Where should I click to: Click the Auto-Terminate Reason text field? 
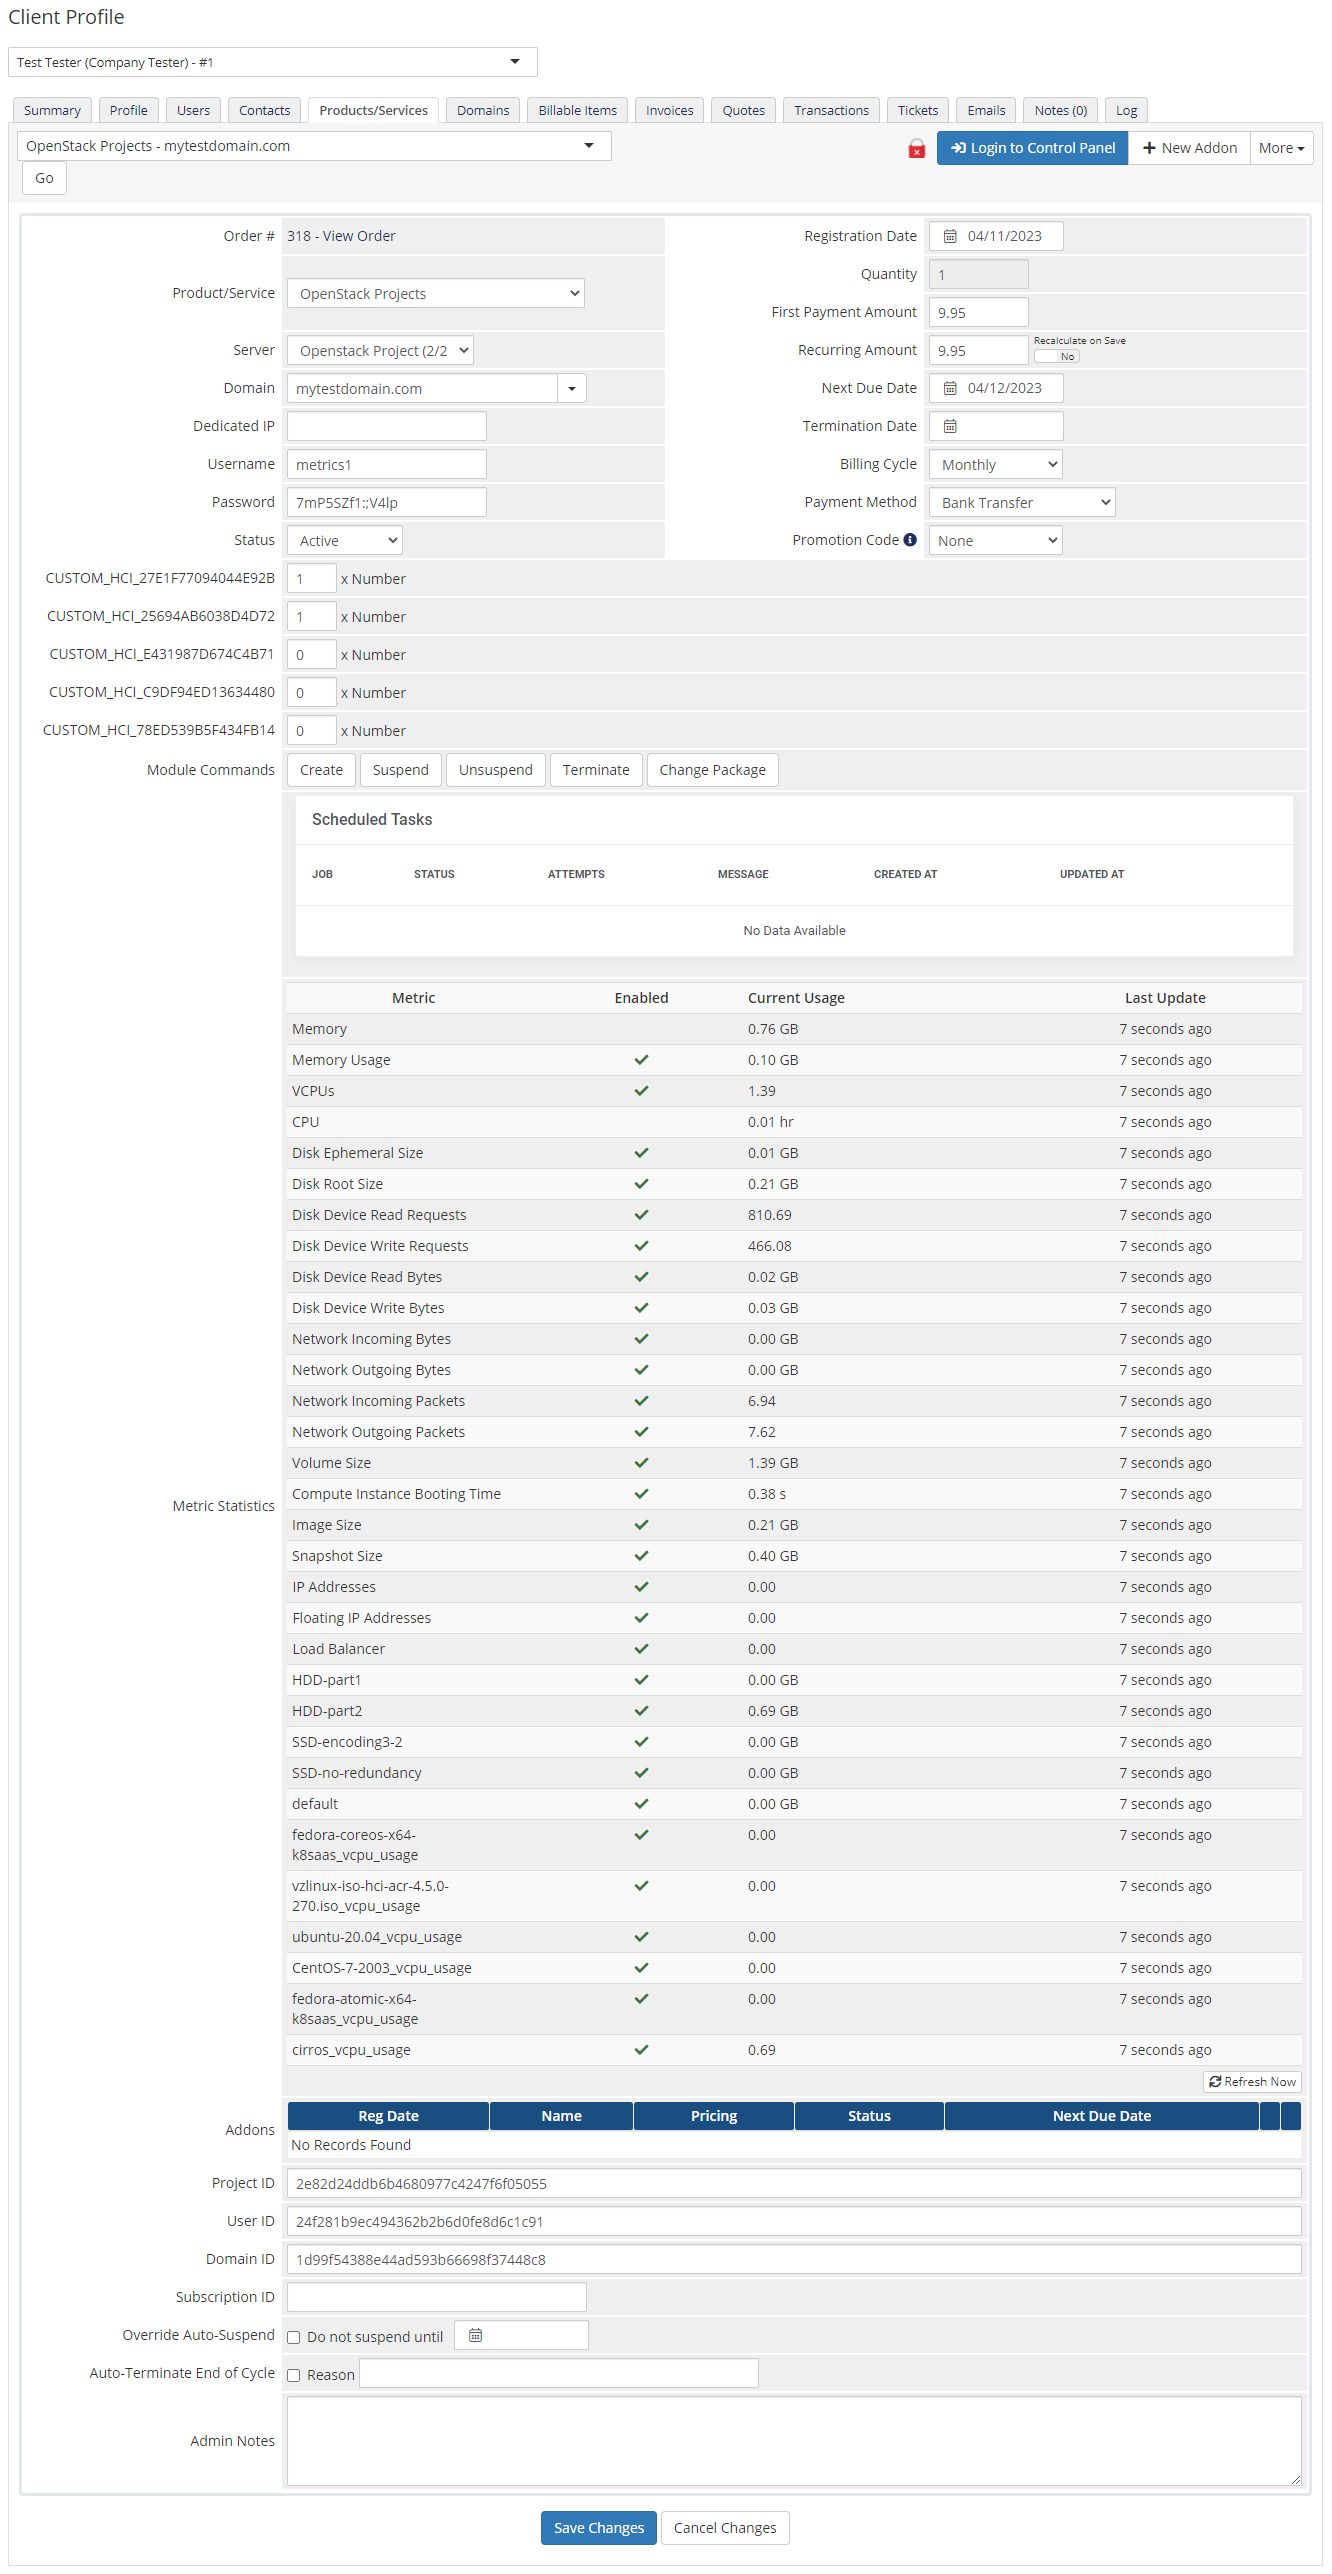(558, 2373)
